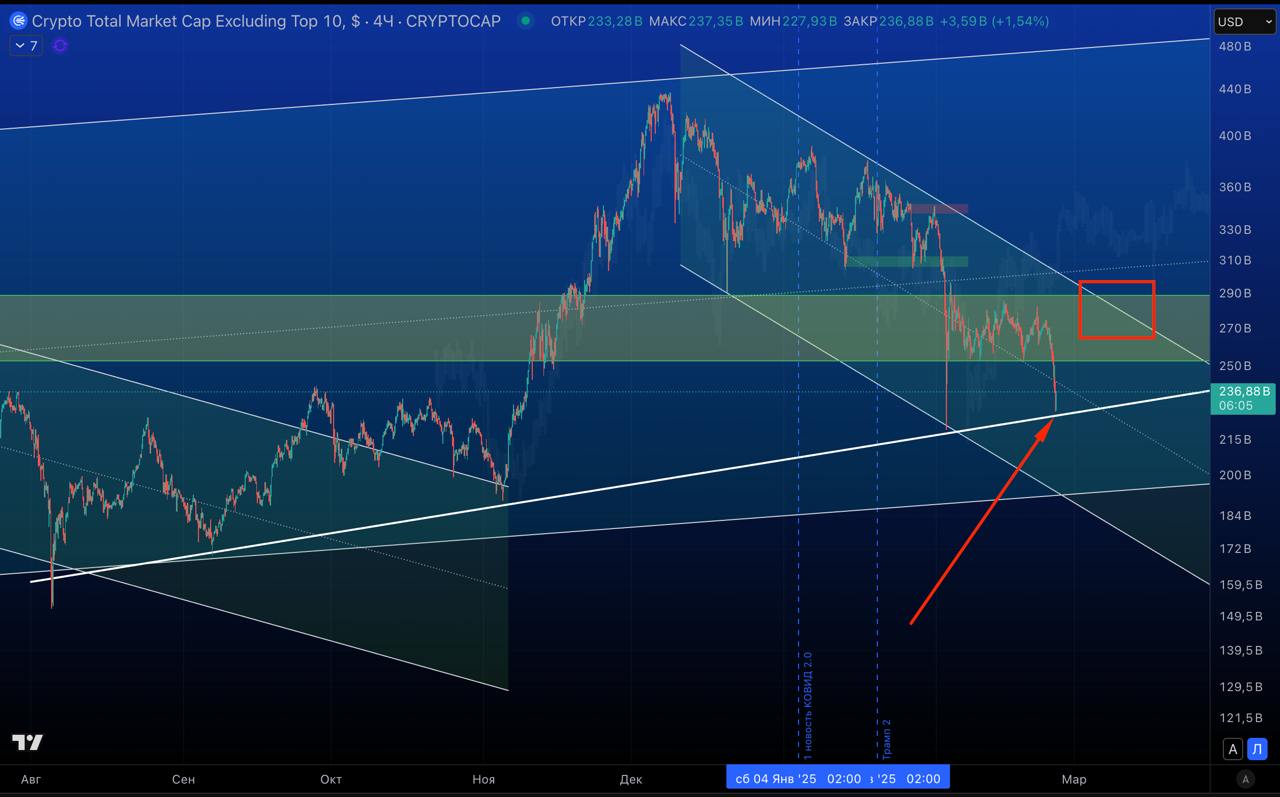Click the round A button in the axis corner
Image resolution: width=1280 pixels, height=797 pixels.
point(1245,779)
